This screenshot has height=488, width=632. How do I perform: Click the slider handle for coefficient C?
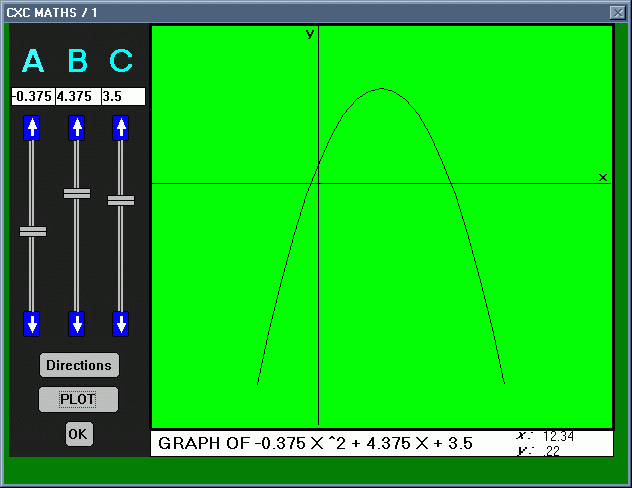click(121, 200)
